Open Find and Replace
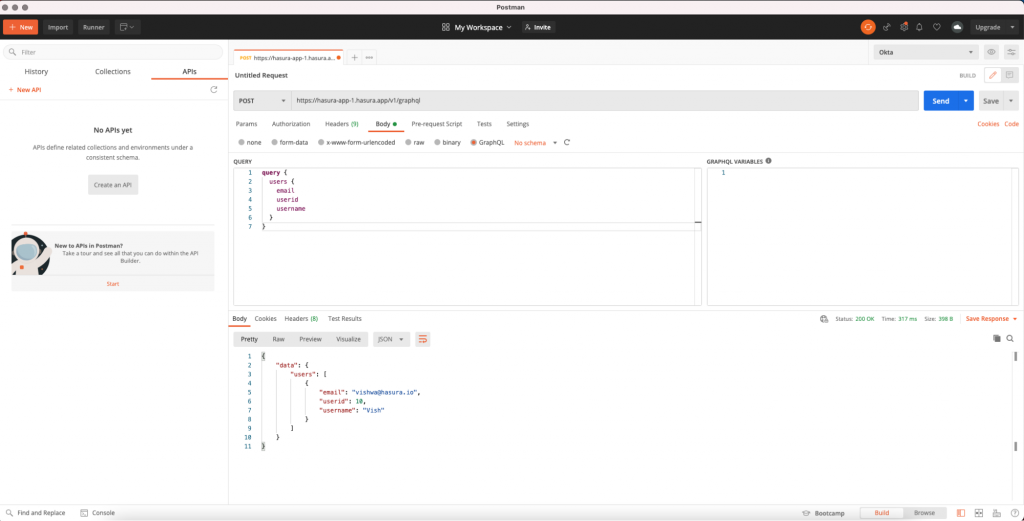This screenshot has height=521, width=1024. 35,513
